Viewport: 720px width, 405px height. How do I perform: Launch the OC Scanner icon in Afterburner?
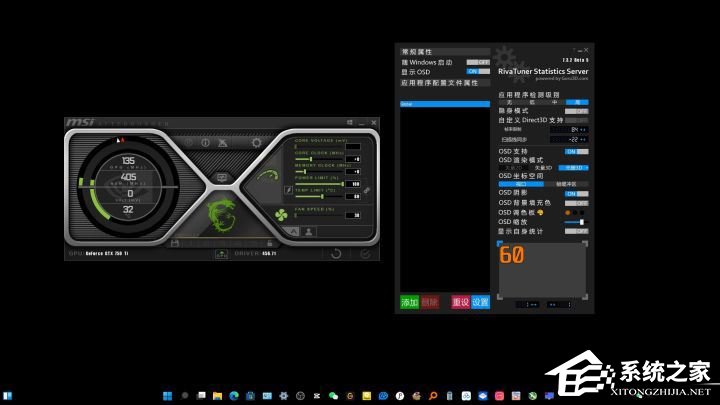[x=223, y=143]
